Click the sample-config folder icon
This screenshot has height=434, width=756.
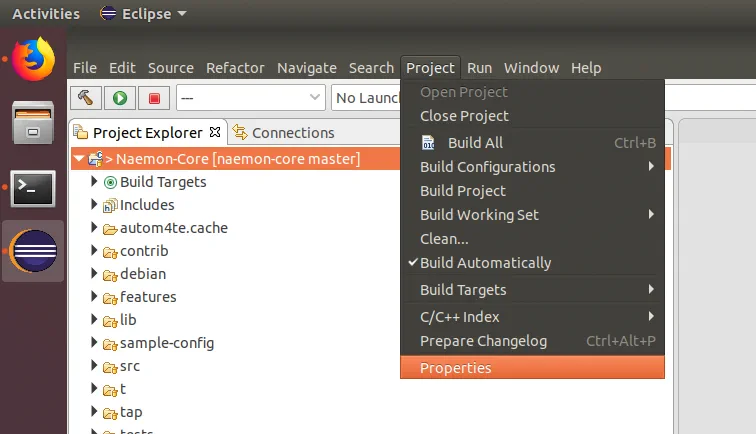110,344
